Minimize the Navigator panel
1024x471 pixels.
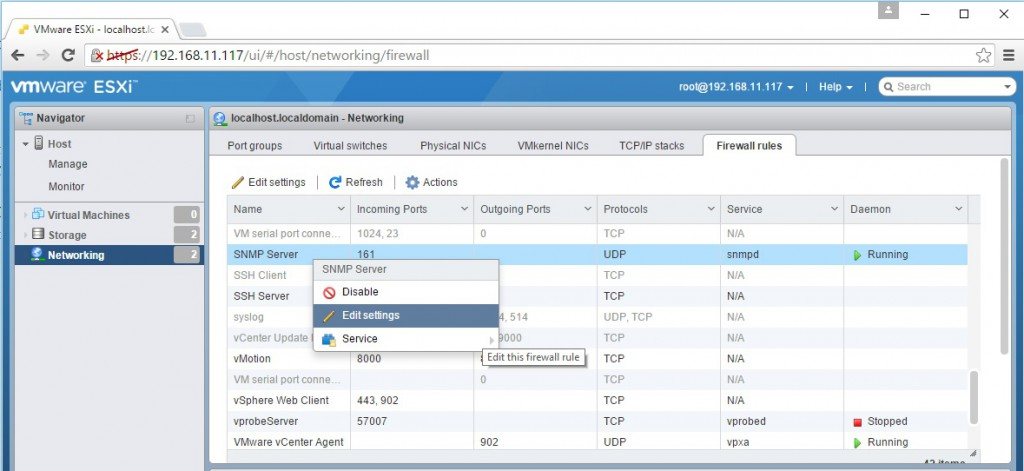(x=190, y=119)
